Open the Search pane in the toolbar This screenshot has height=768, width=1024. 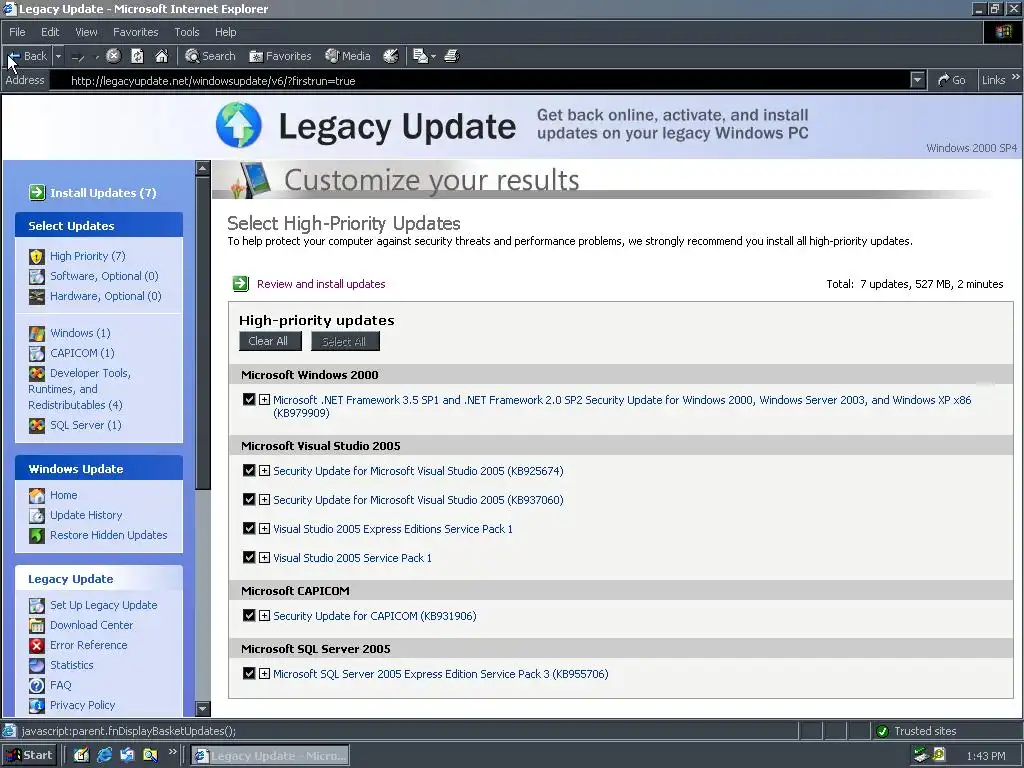(210, 56)
